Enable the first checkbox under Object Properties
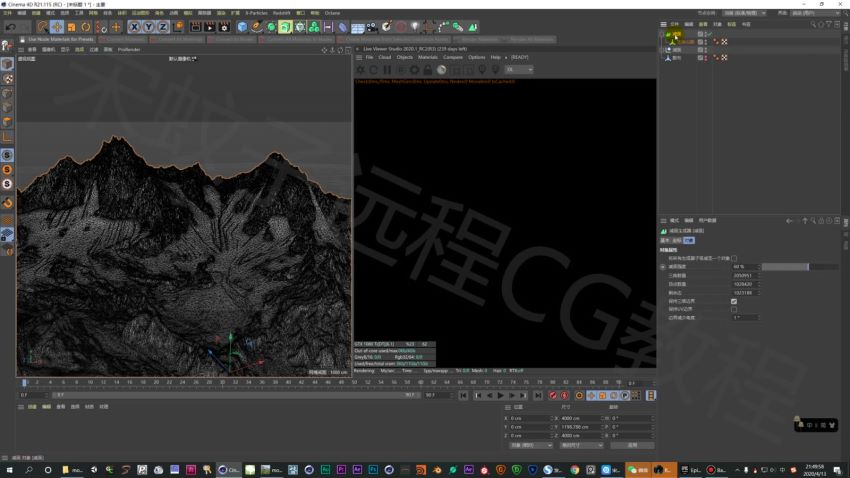Screen dimensions: 850x478 pos(734,259)
